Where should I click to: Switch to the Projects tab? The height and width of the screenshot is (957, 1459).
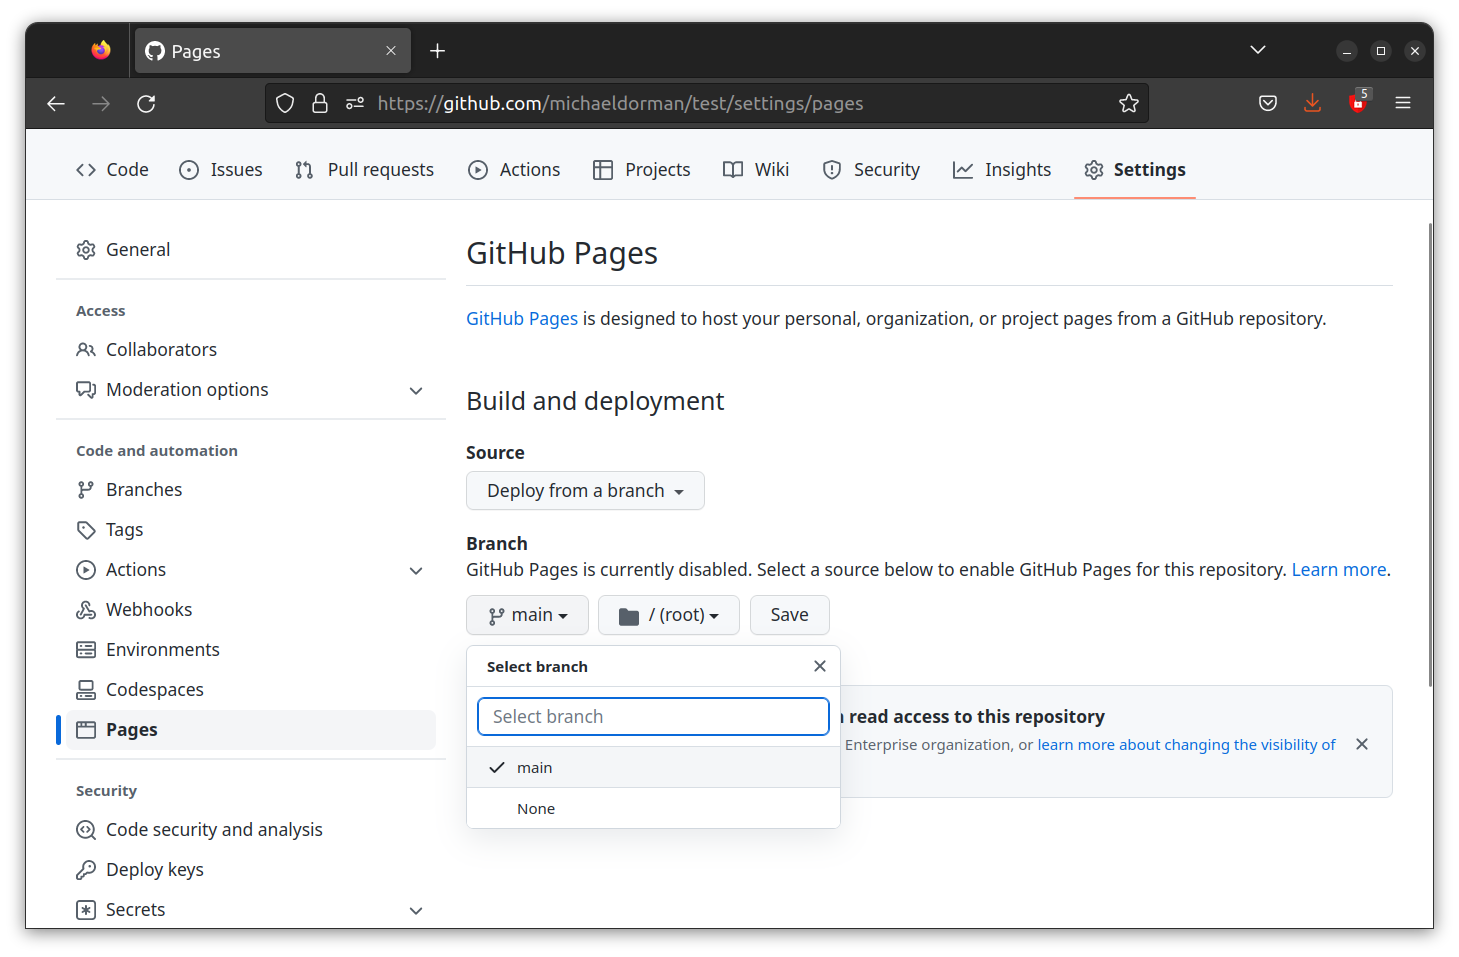pos(641,170)
